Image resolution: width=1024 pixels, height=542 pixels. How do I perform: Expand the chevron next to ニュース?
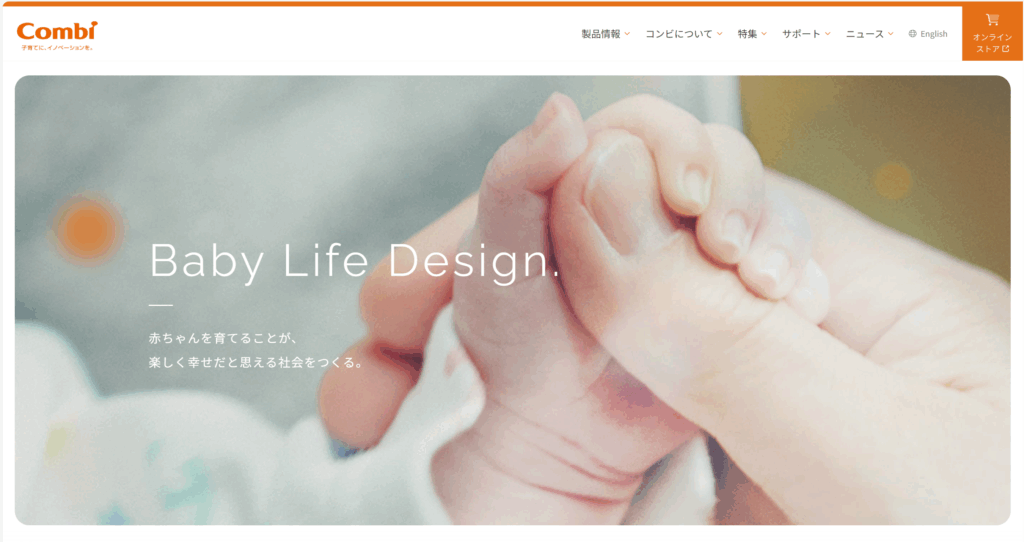click(x=891, y=34)
